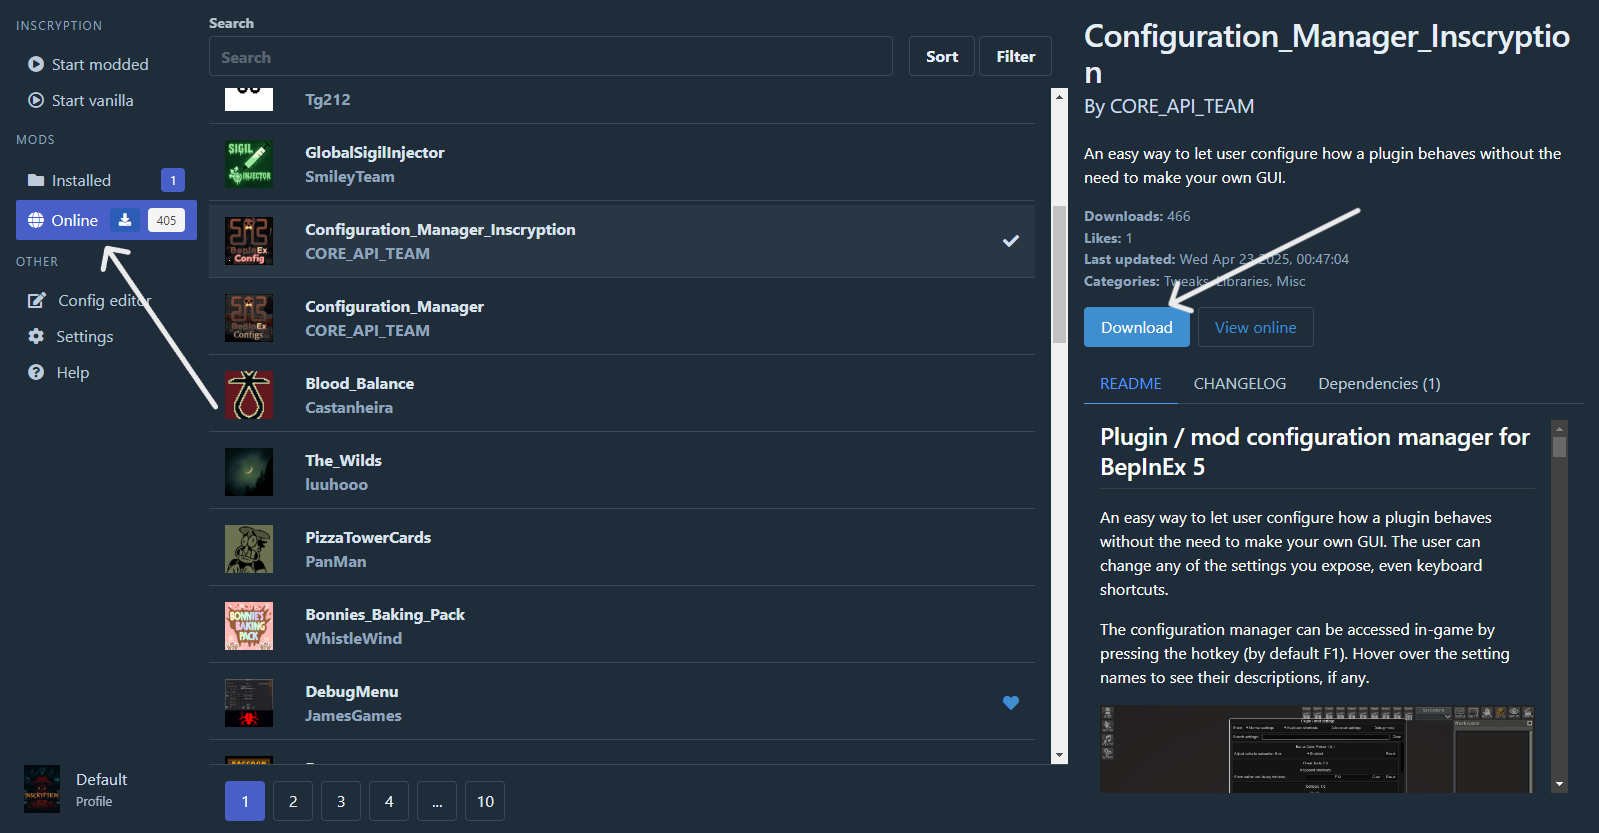Click the Installed count badge 1
Viewport: 1599px width, 833px height.
coord(173,180)
